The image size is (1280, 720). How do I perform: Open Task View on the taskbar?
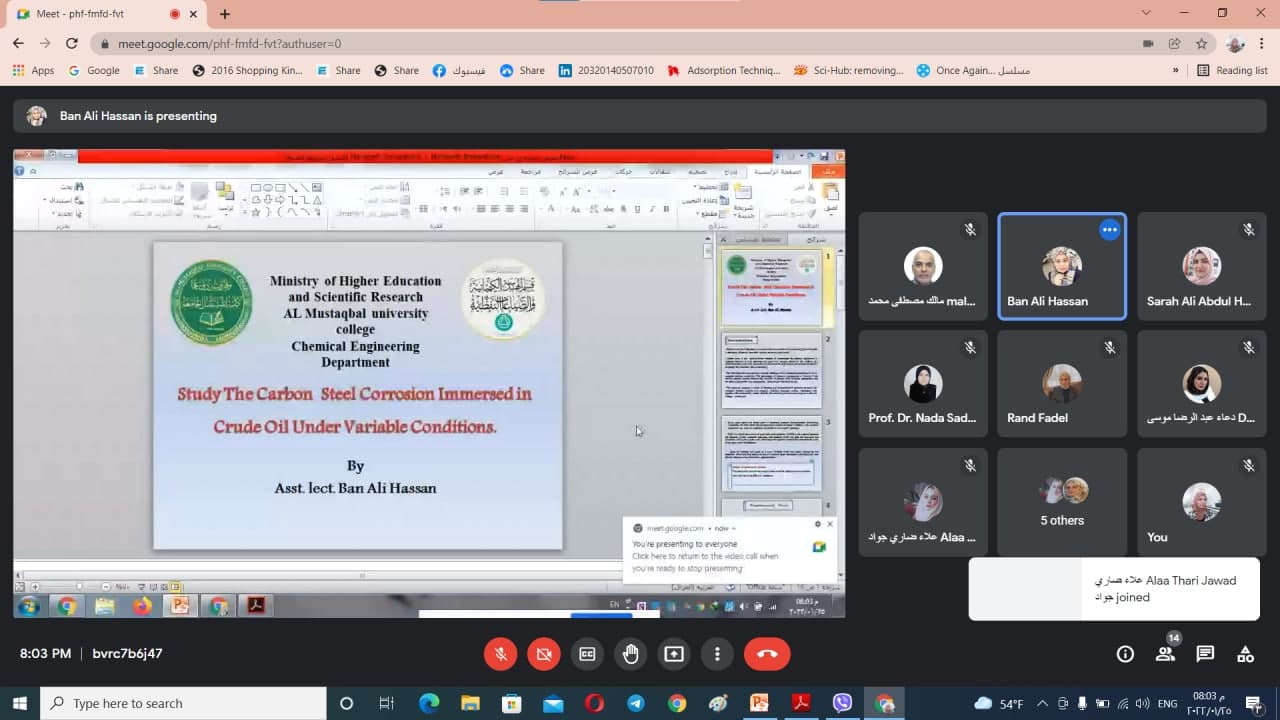click(387, 703)
